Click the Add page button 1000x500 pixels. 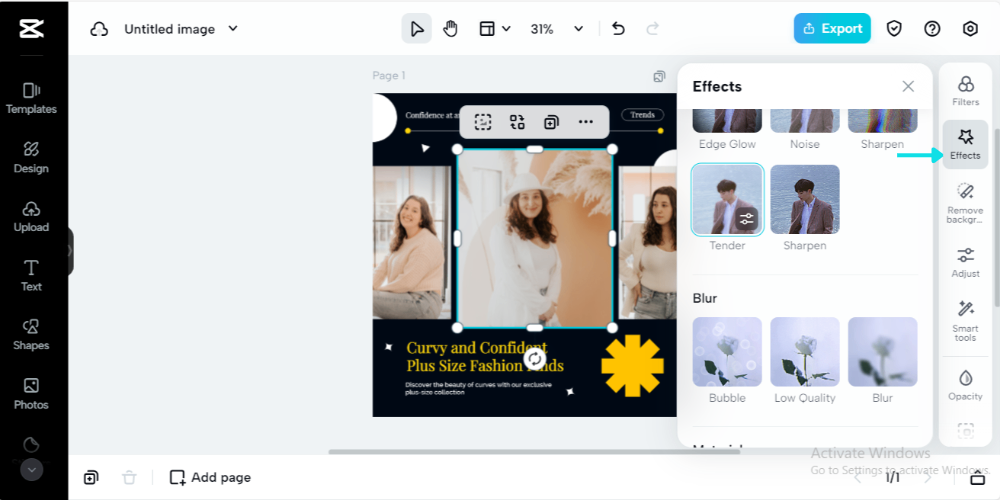[210, 477]
